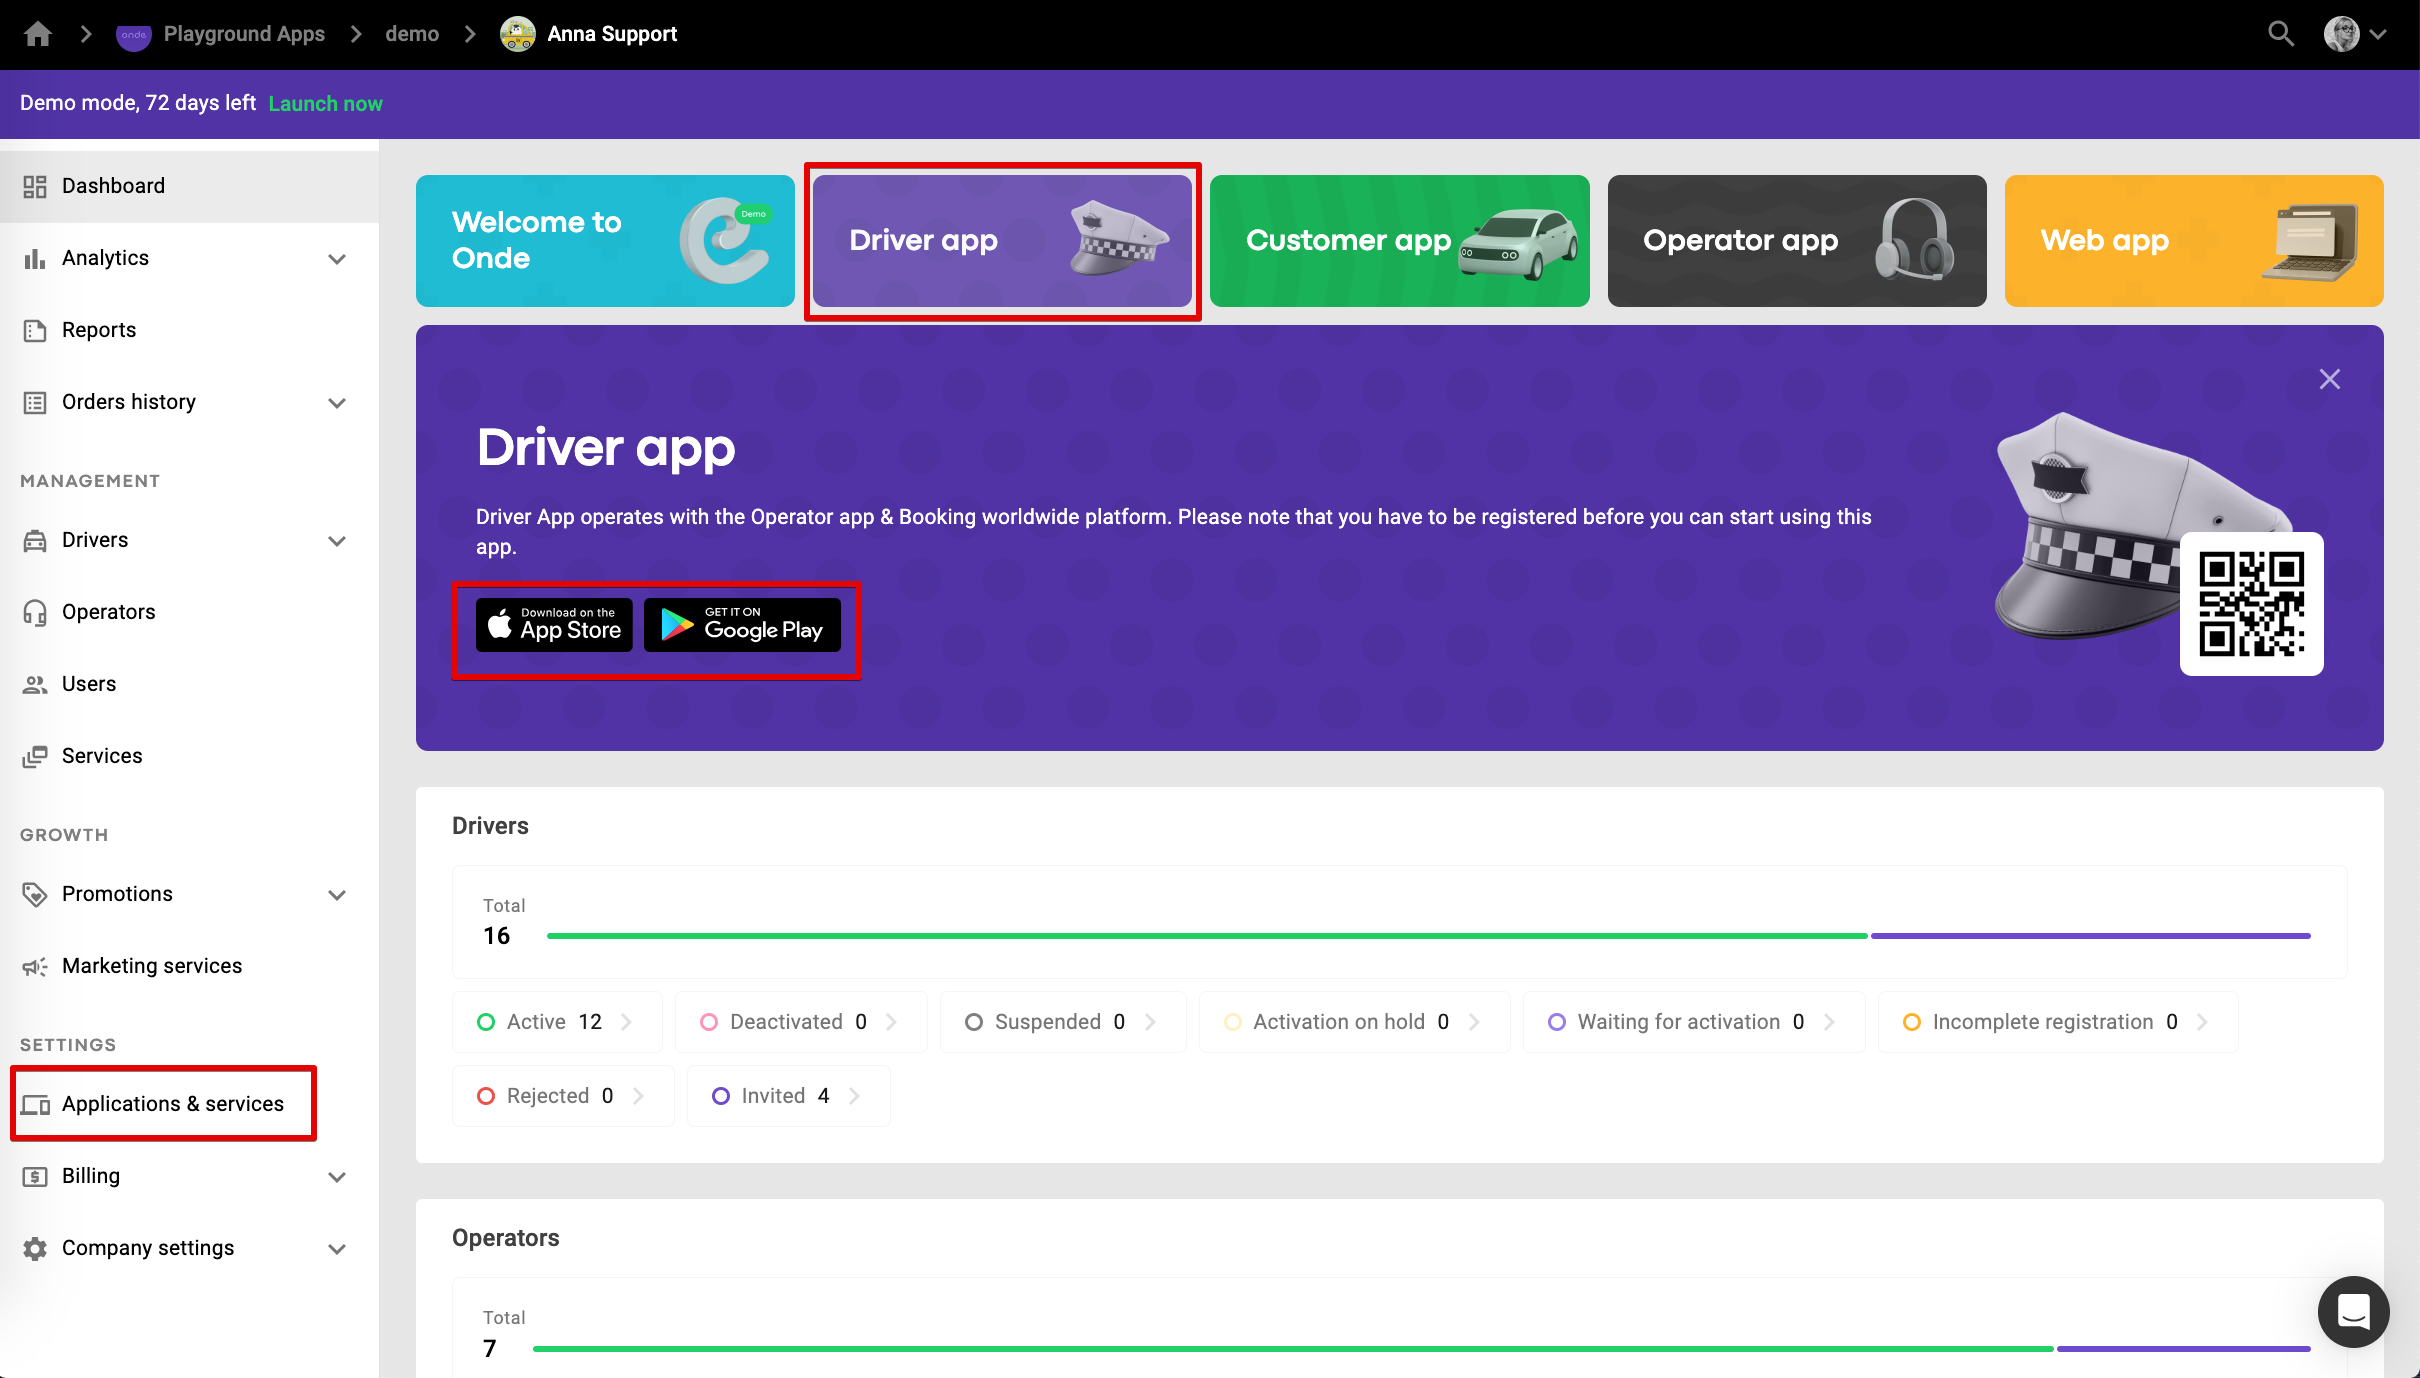The width and height of the screenshot is (2420, 1378).
Task: Switch to the Customer app tab
Action: (1399, 241)
